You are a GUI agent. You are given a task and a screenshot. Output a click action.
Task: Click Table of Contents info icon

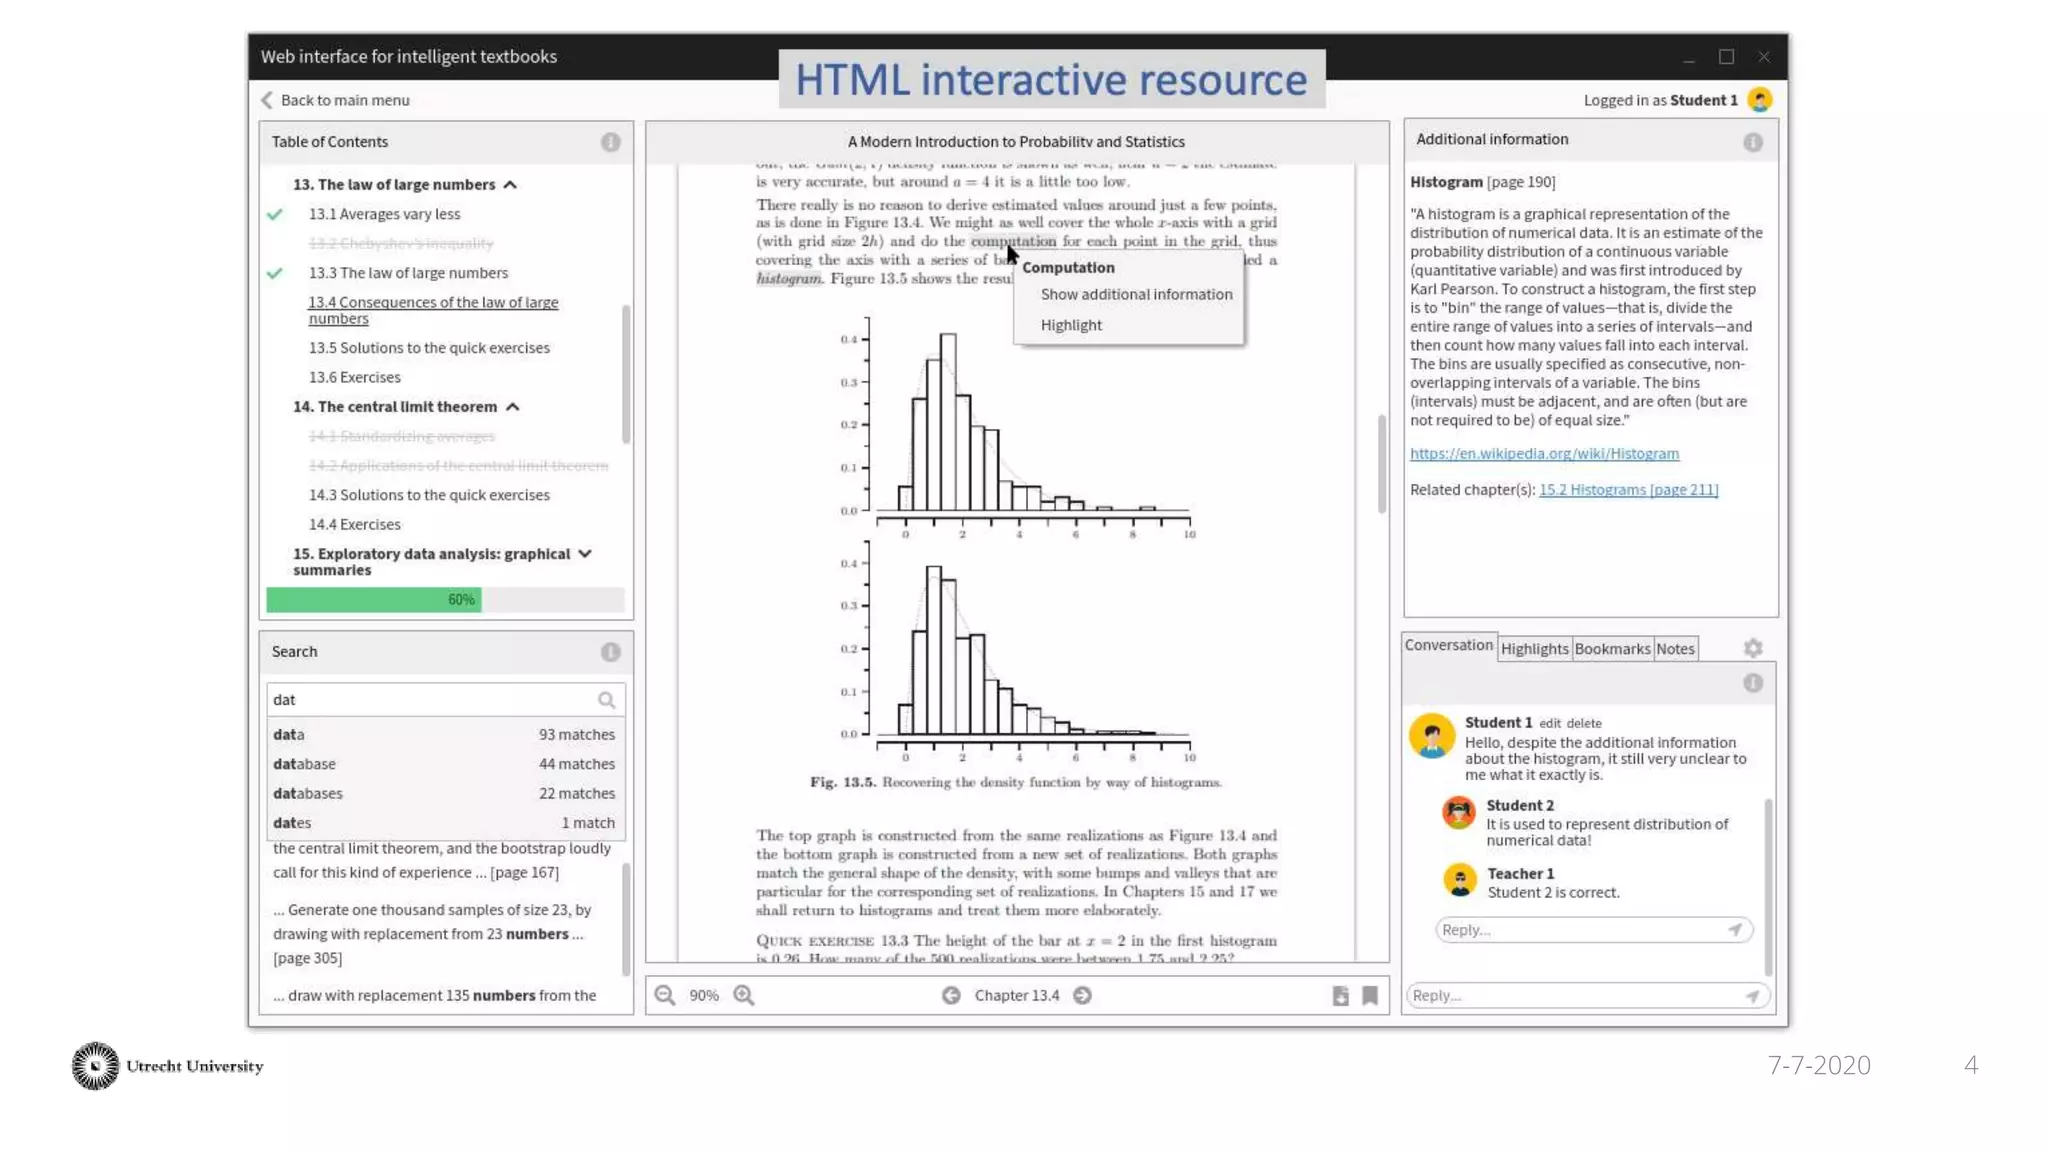tap(610, 142)
